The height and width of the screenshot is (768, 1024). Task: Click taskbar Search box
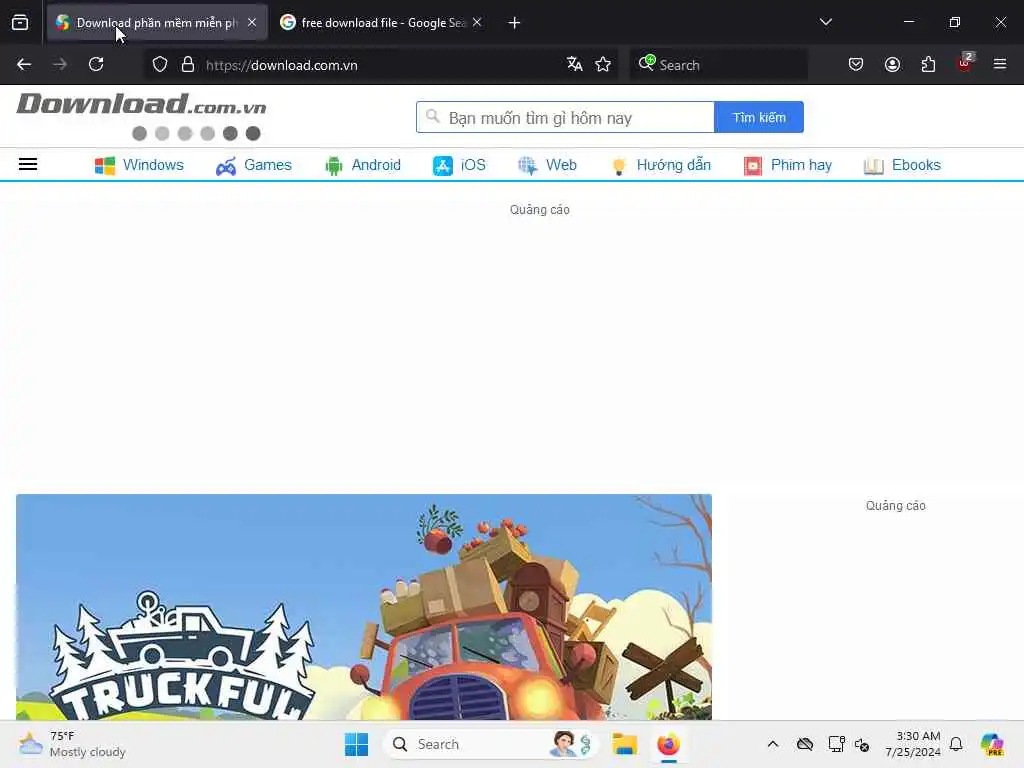490,744
